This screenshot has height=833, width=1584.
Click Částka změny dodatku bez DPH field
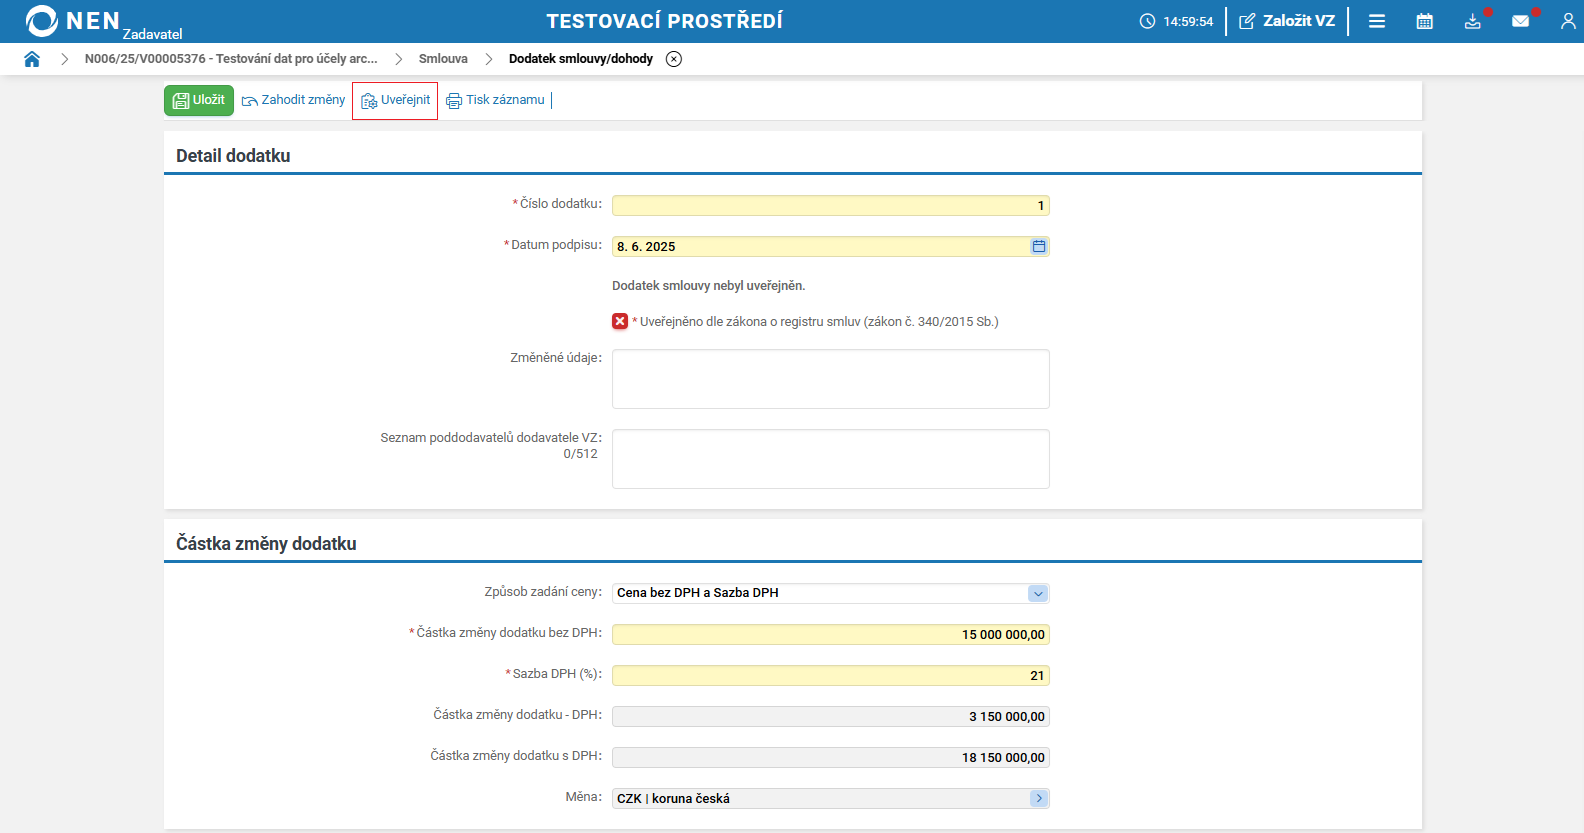point(831,634)
